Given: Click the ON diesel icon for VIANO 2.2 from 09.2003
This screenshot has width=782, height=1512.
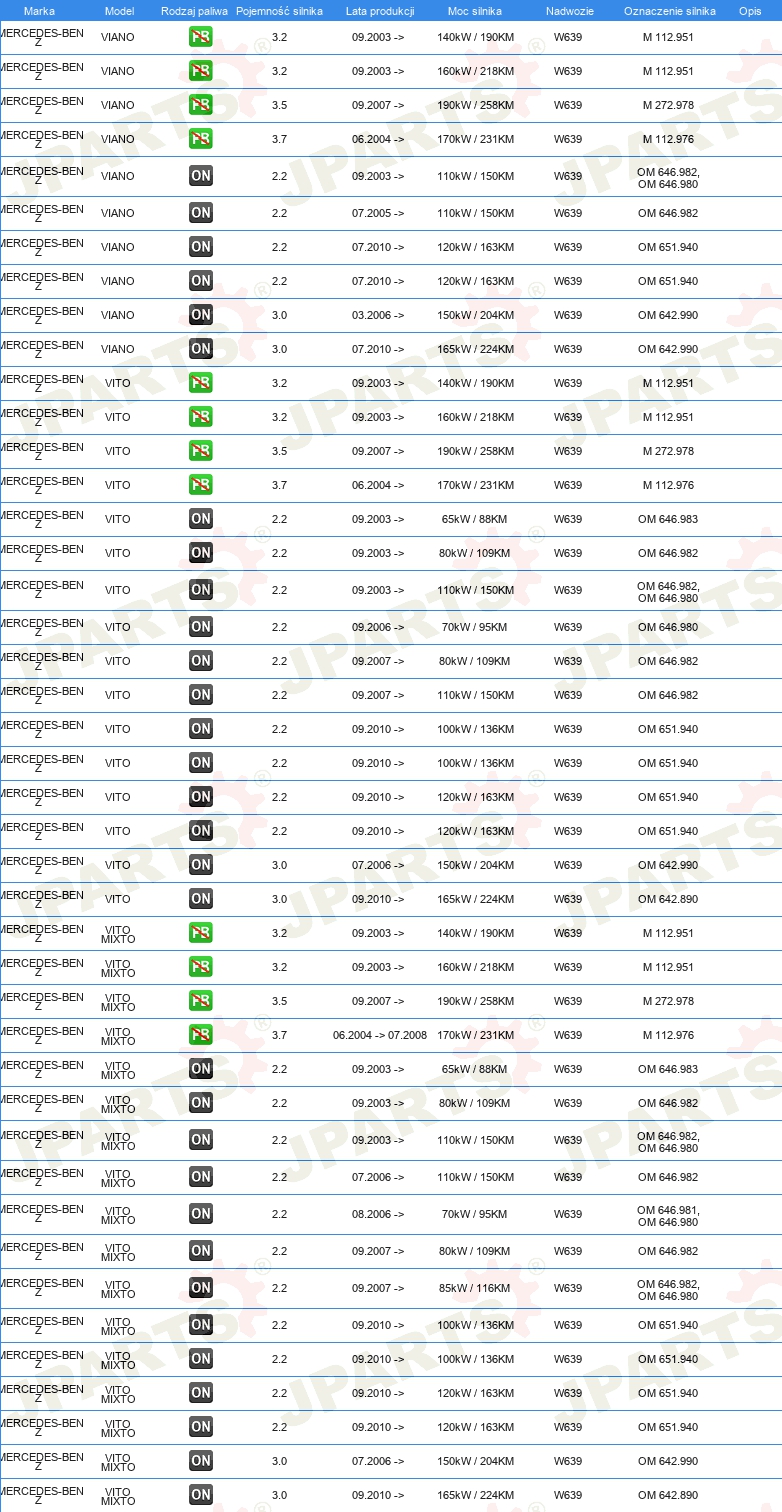Looking at the screenshot, I should 201,176.
